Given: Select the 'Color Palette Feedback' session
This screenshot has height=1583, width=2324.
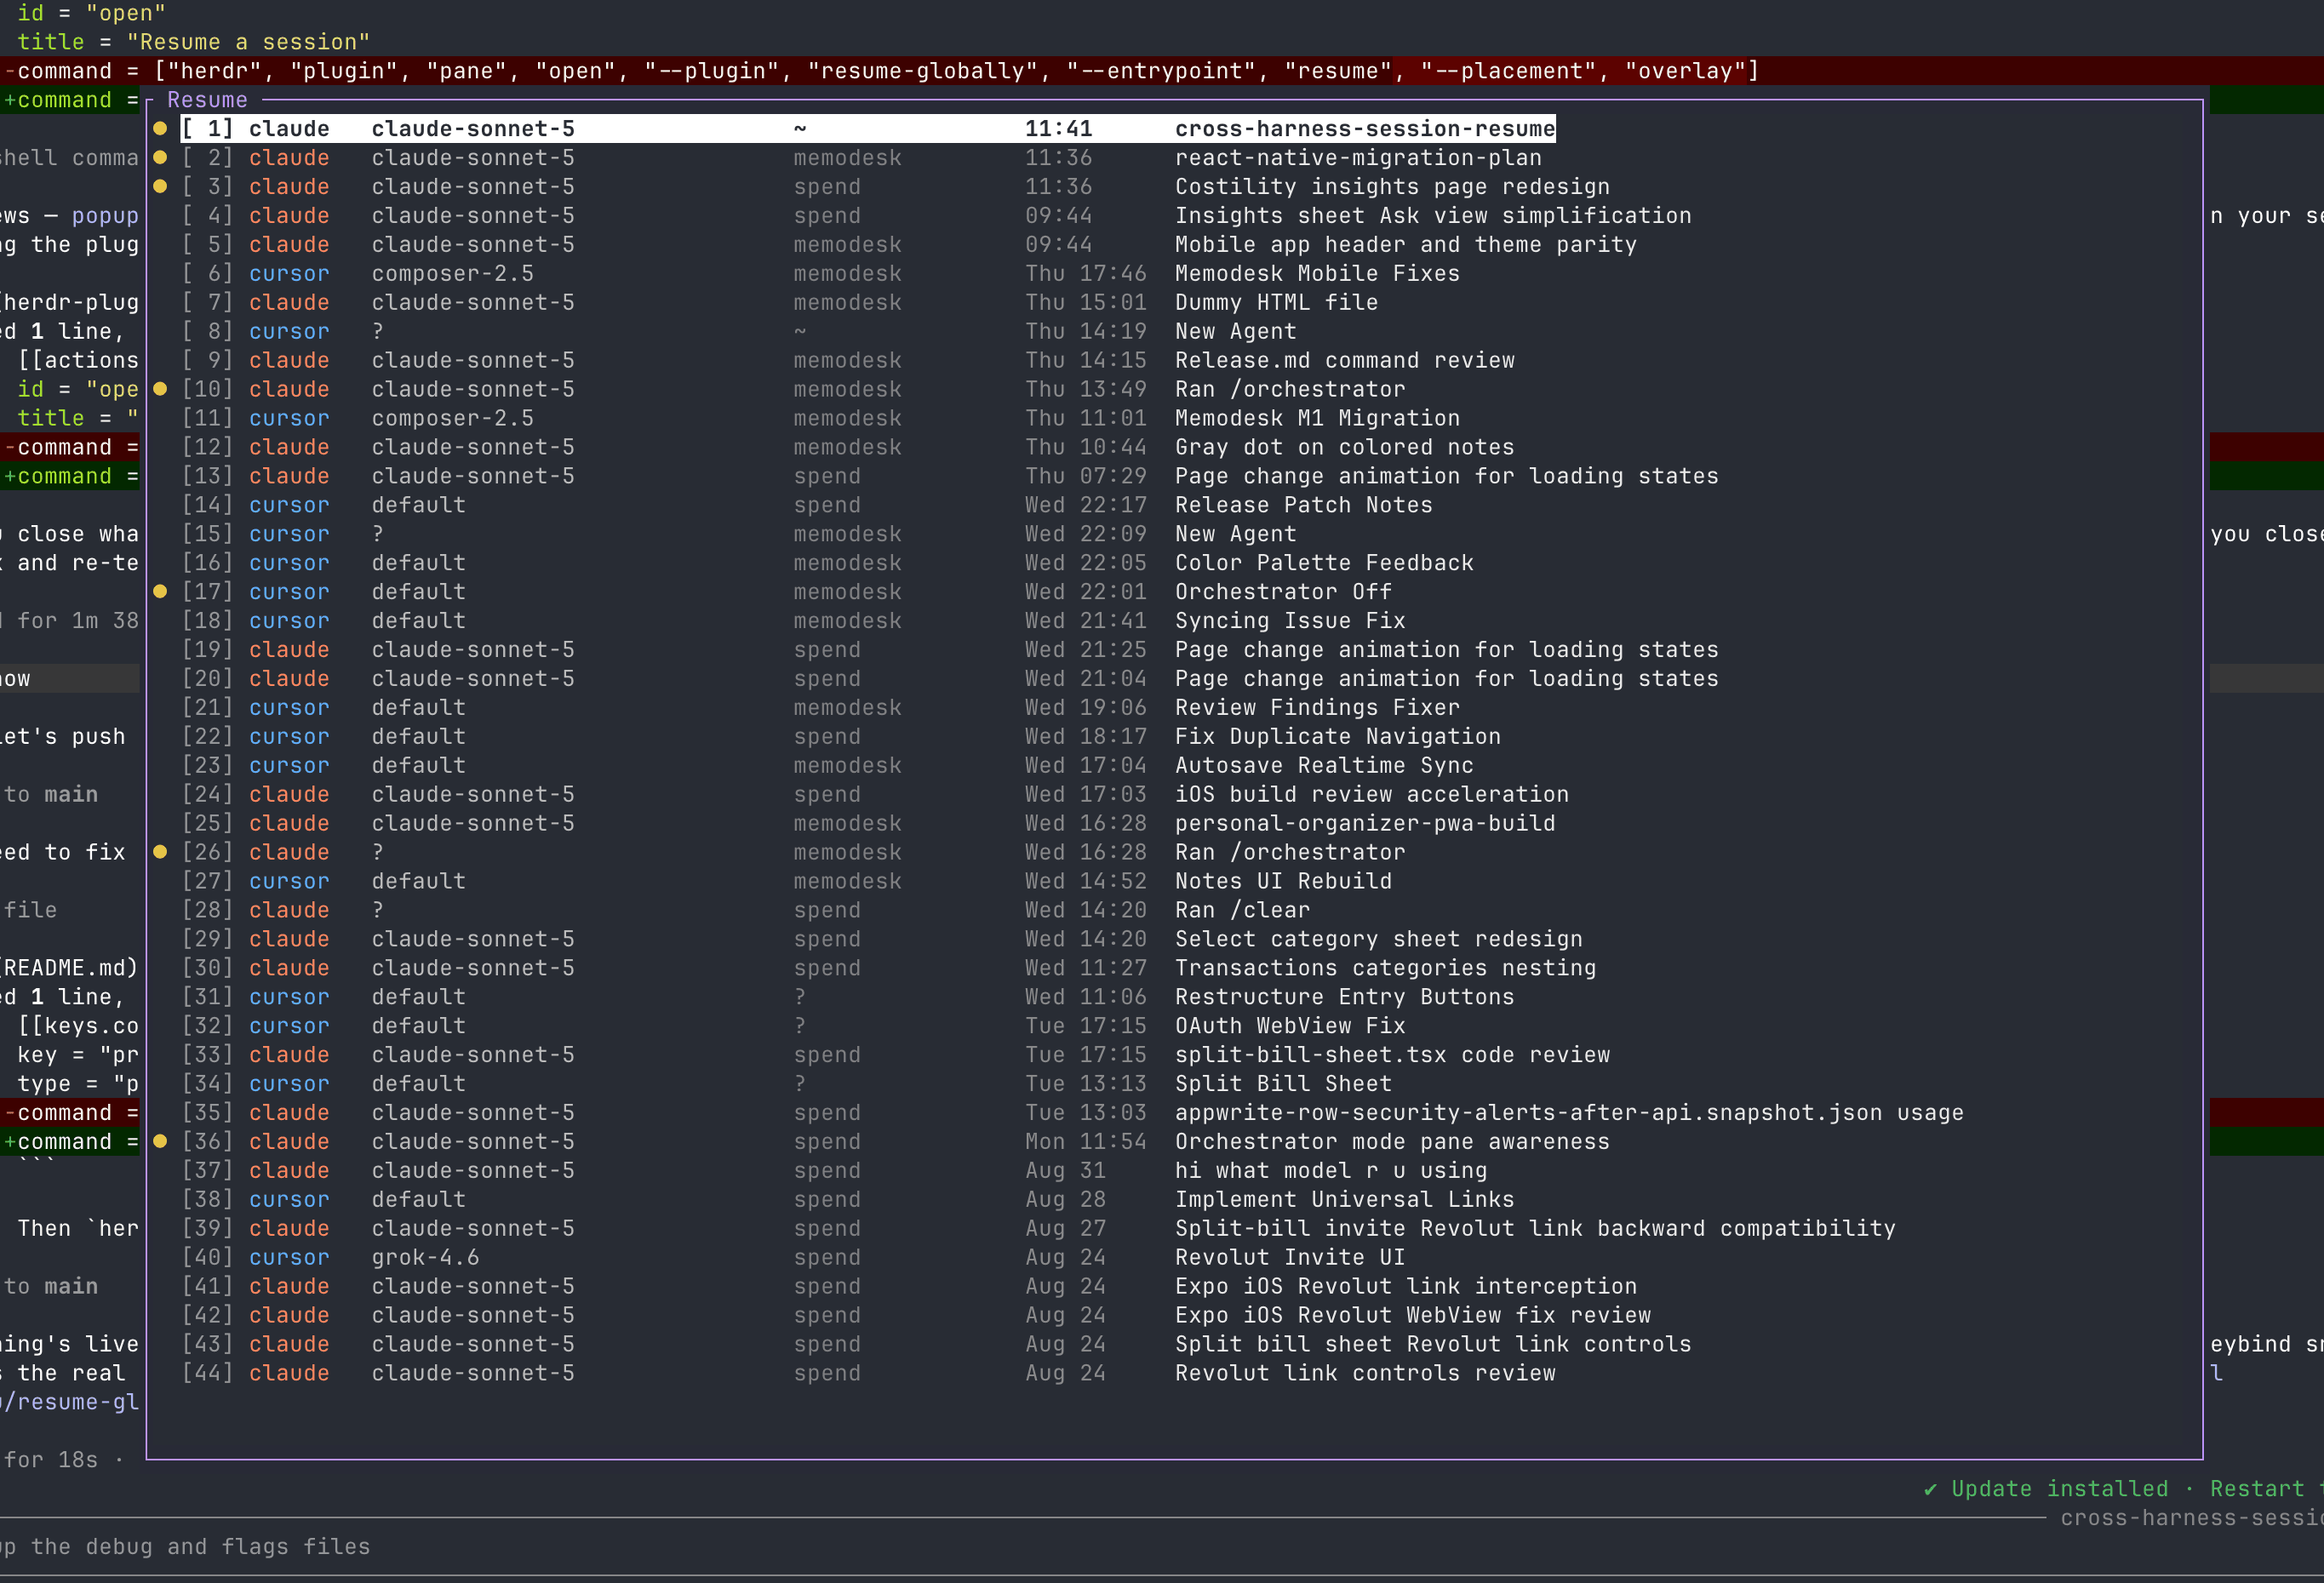Looking at the screenshot, I should [827, 564].
